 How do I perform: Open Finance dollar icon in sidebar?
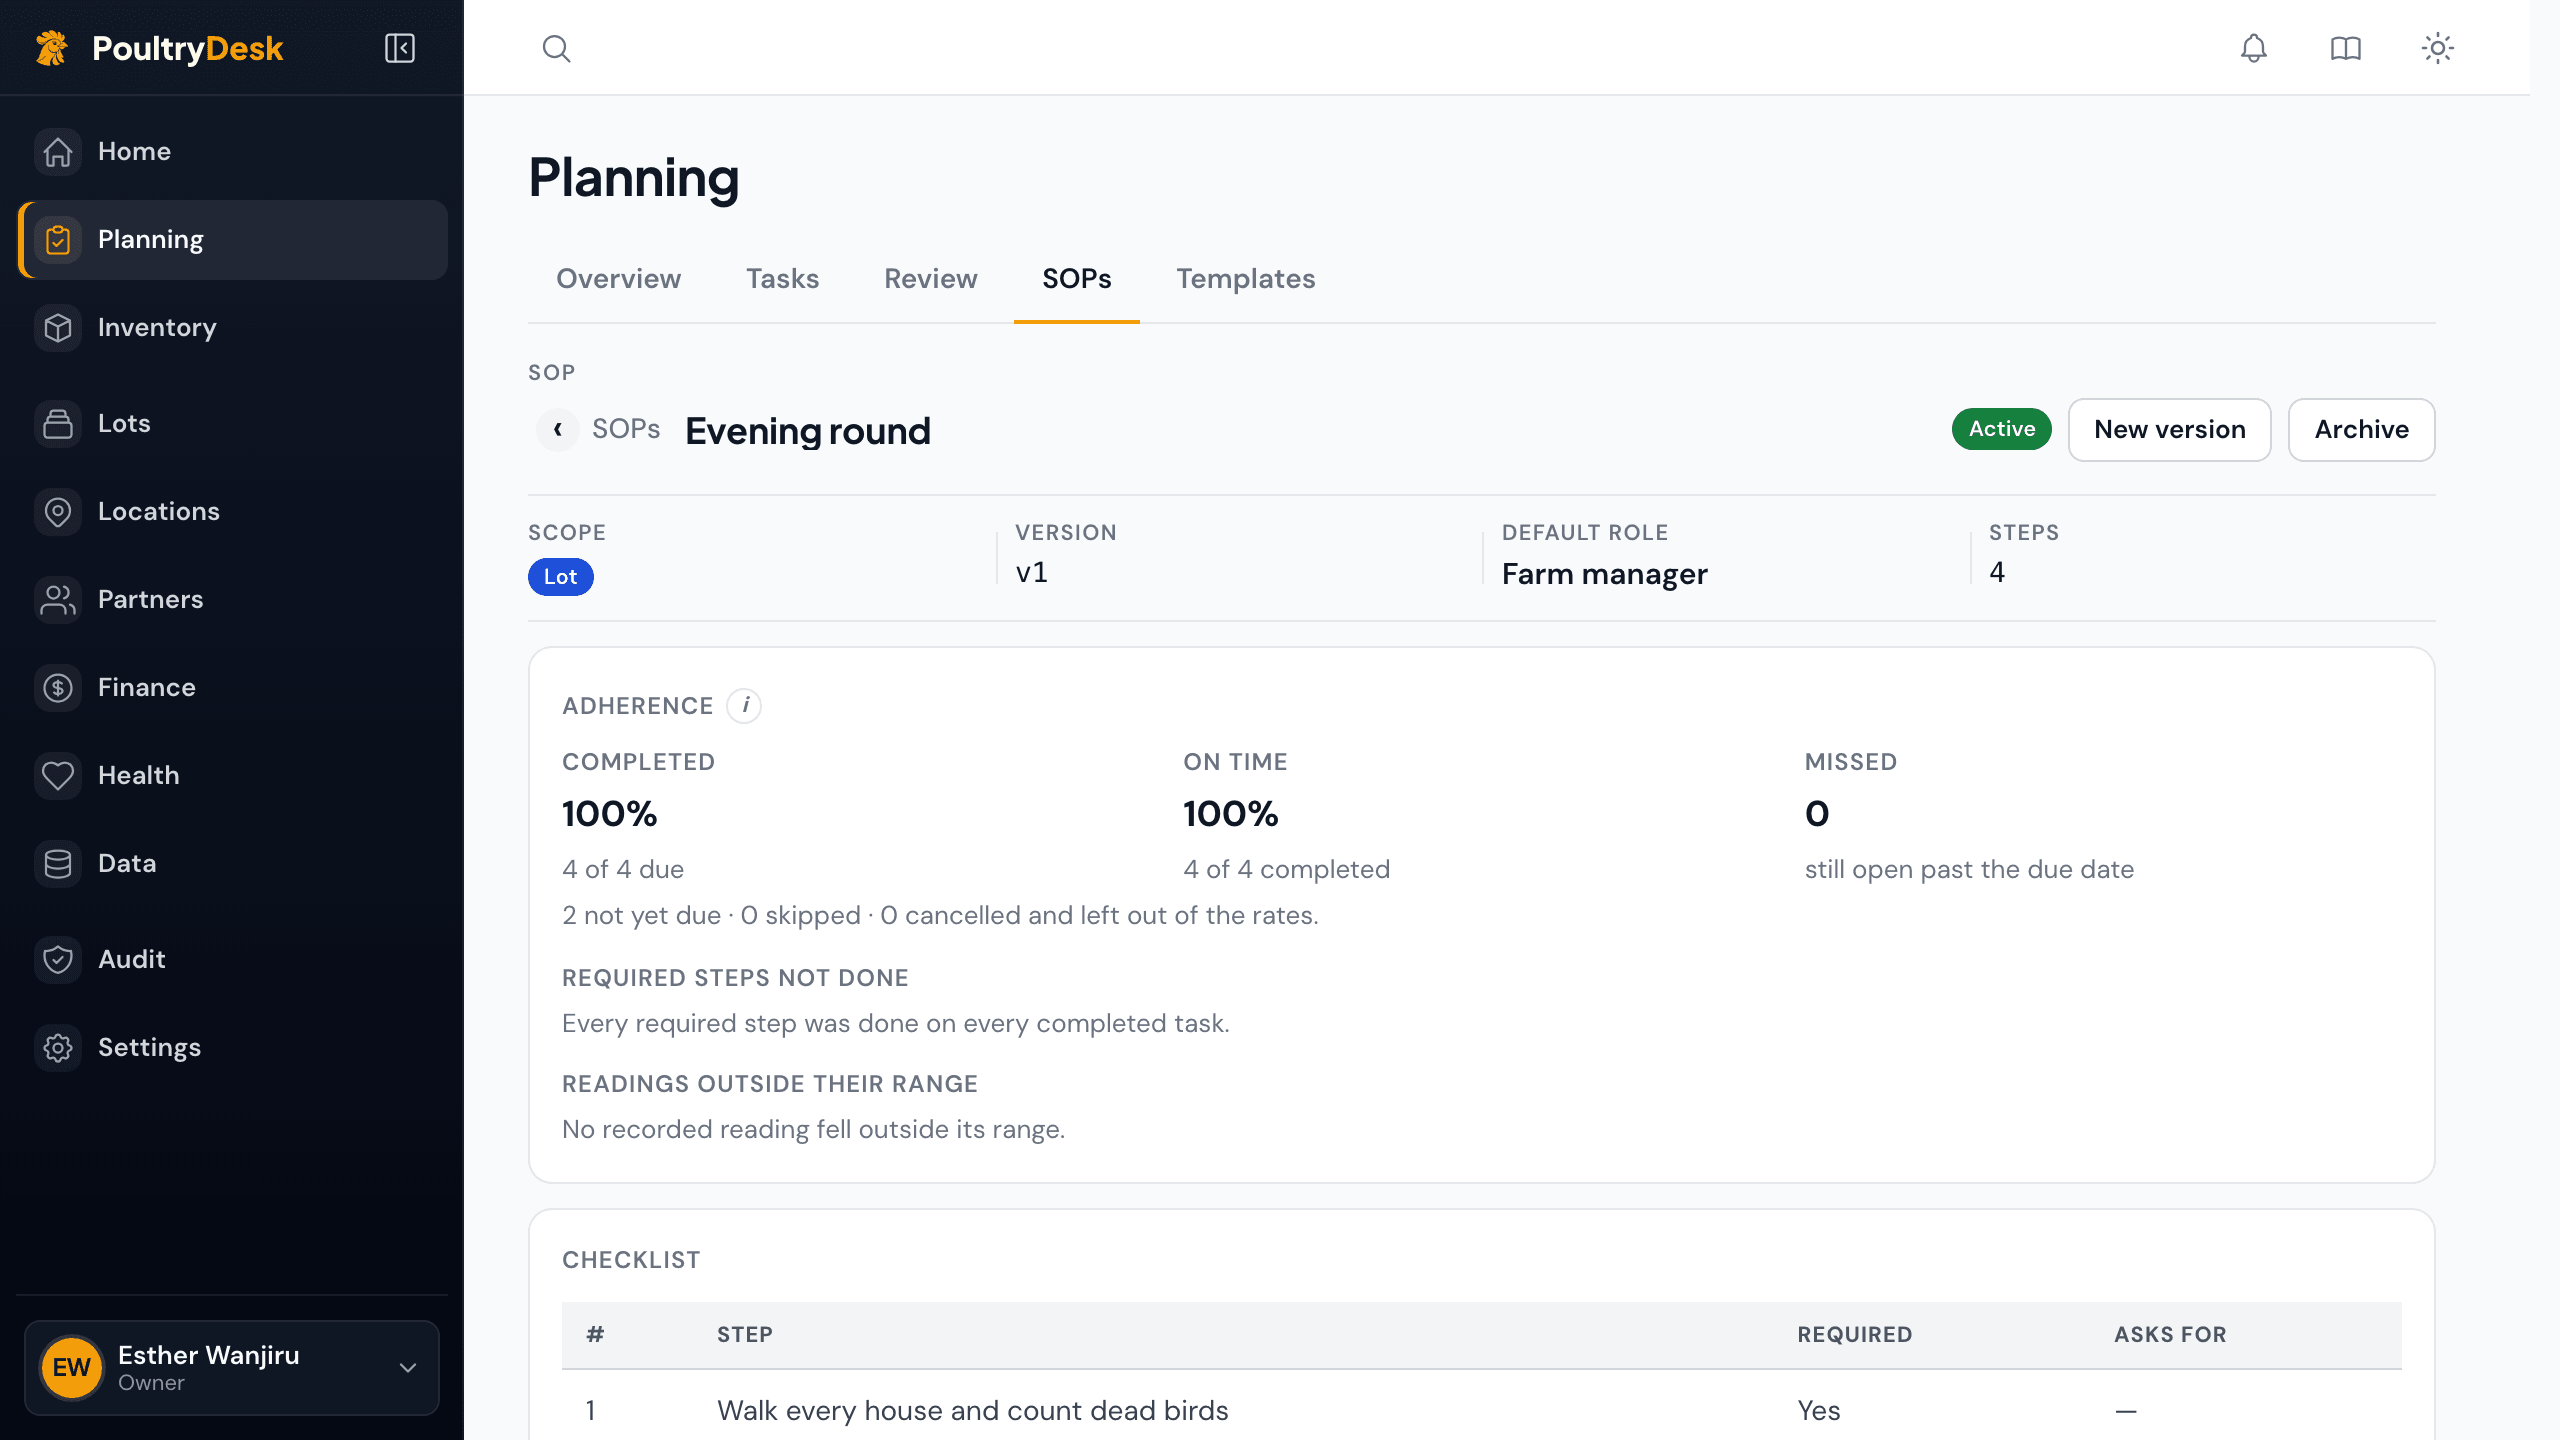coord(58,688)
